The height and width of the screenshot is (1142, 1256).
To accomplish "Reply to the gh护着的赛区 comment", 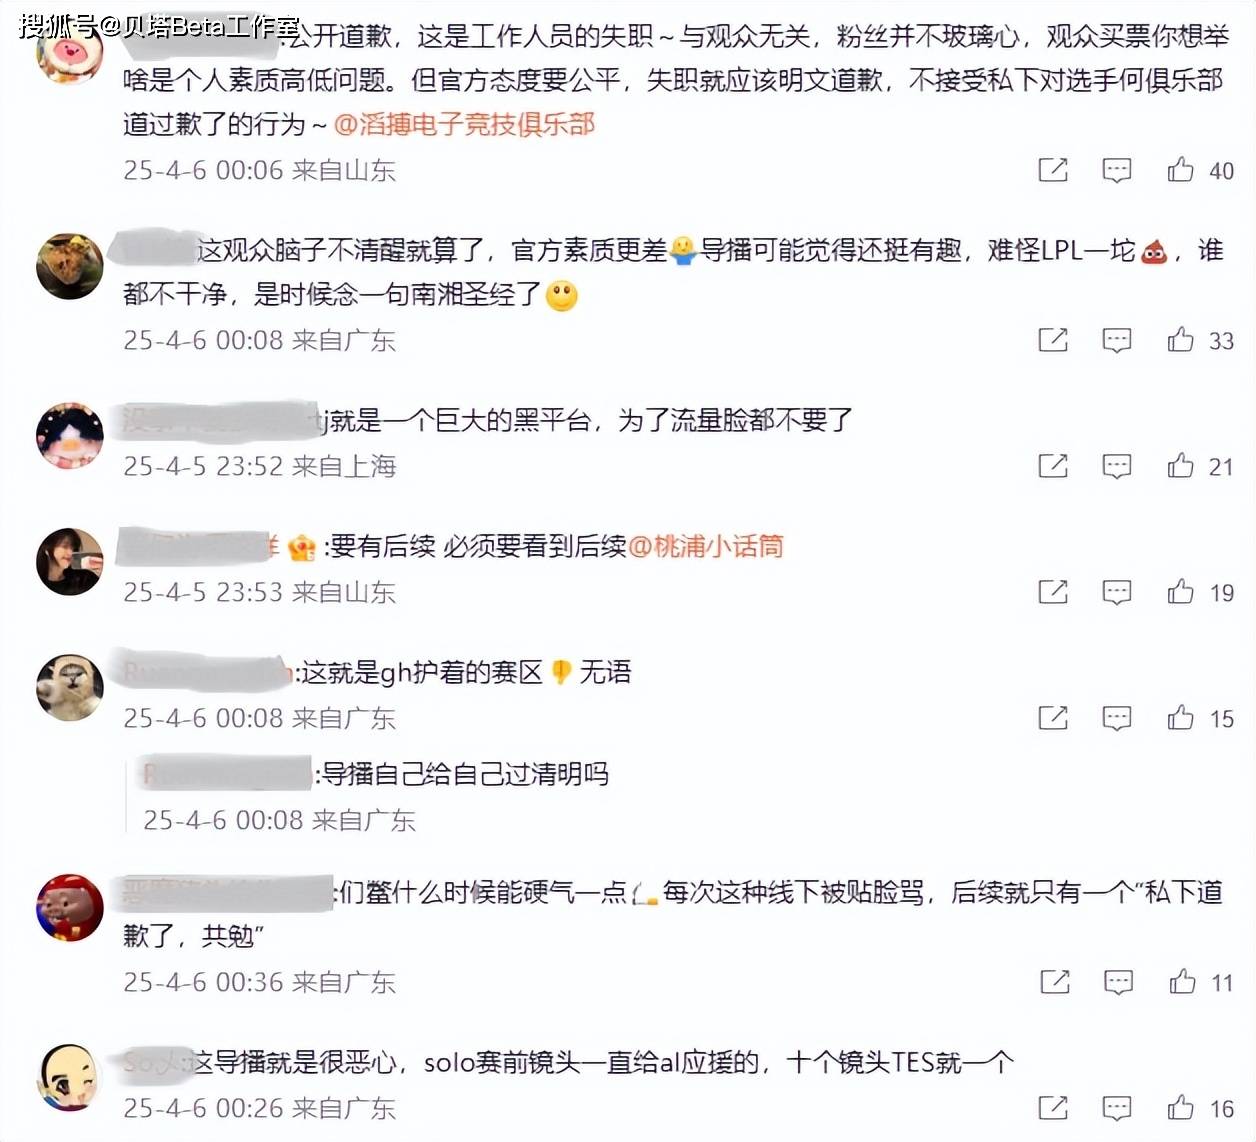I will tap(1117, 718).
